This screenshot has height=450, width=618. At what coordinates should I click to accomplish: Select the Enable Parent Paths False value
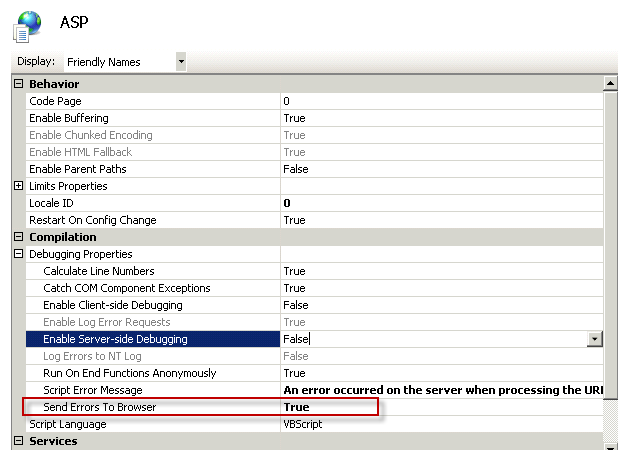pyautogui.click(x=296, y=169)
